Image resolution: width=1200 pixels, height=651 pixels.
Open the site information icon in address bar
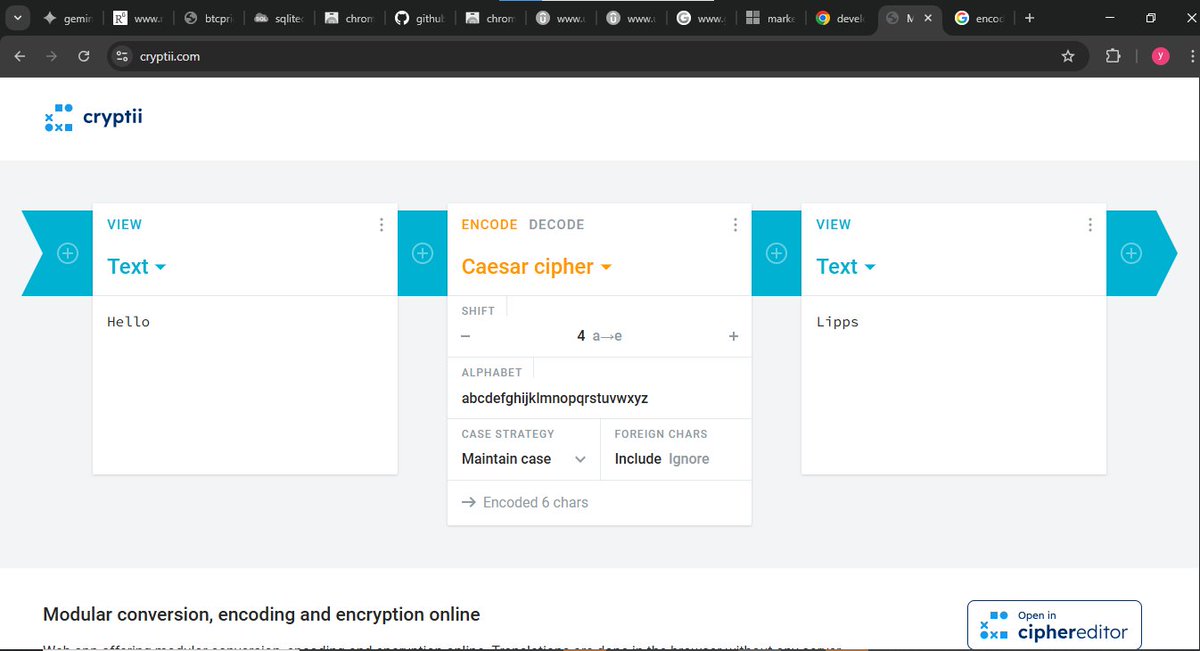pos(123,56)
